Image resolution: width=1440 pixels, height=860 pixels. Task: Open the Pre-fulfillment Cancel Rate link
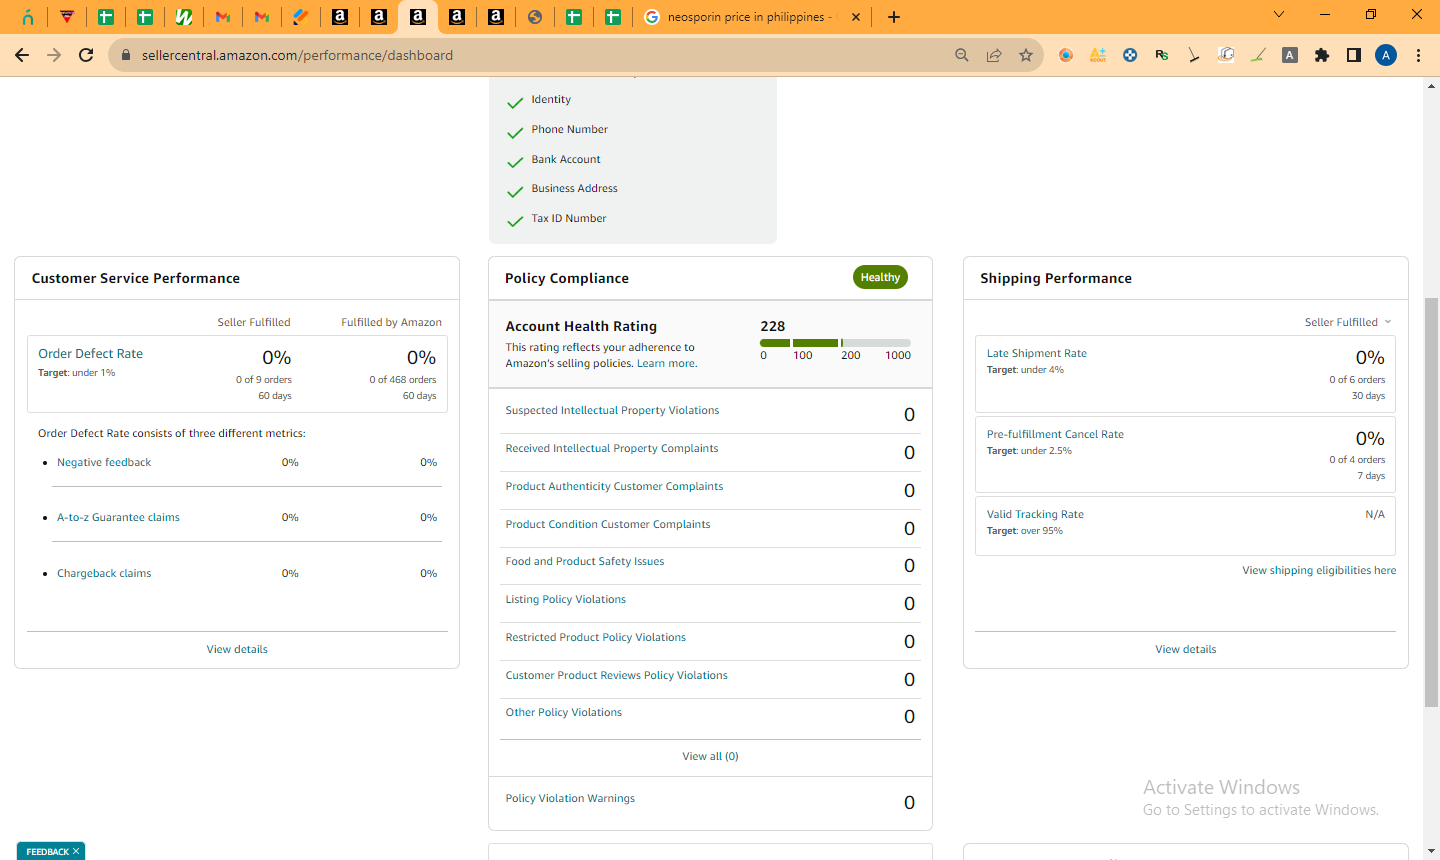pos(1055,434)
